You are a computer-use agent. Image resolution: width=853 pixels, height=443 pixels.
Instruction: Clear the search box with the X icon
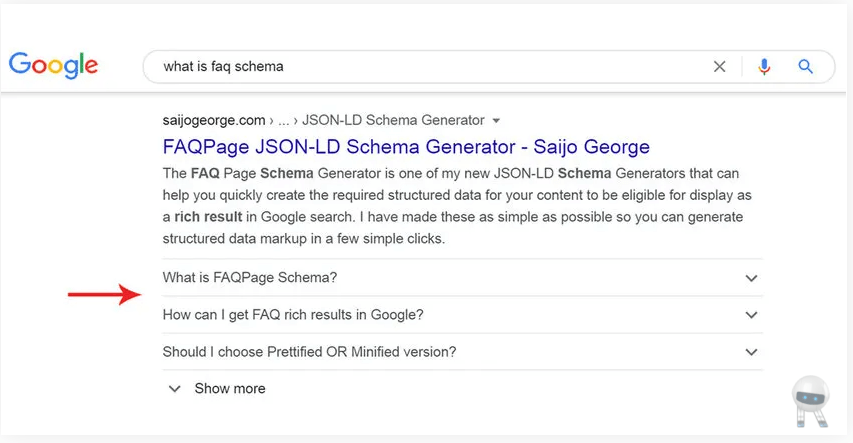[x=719, y=66]
